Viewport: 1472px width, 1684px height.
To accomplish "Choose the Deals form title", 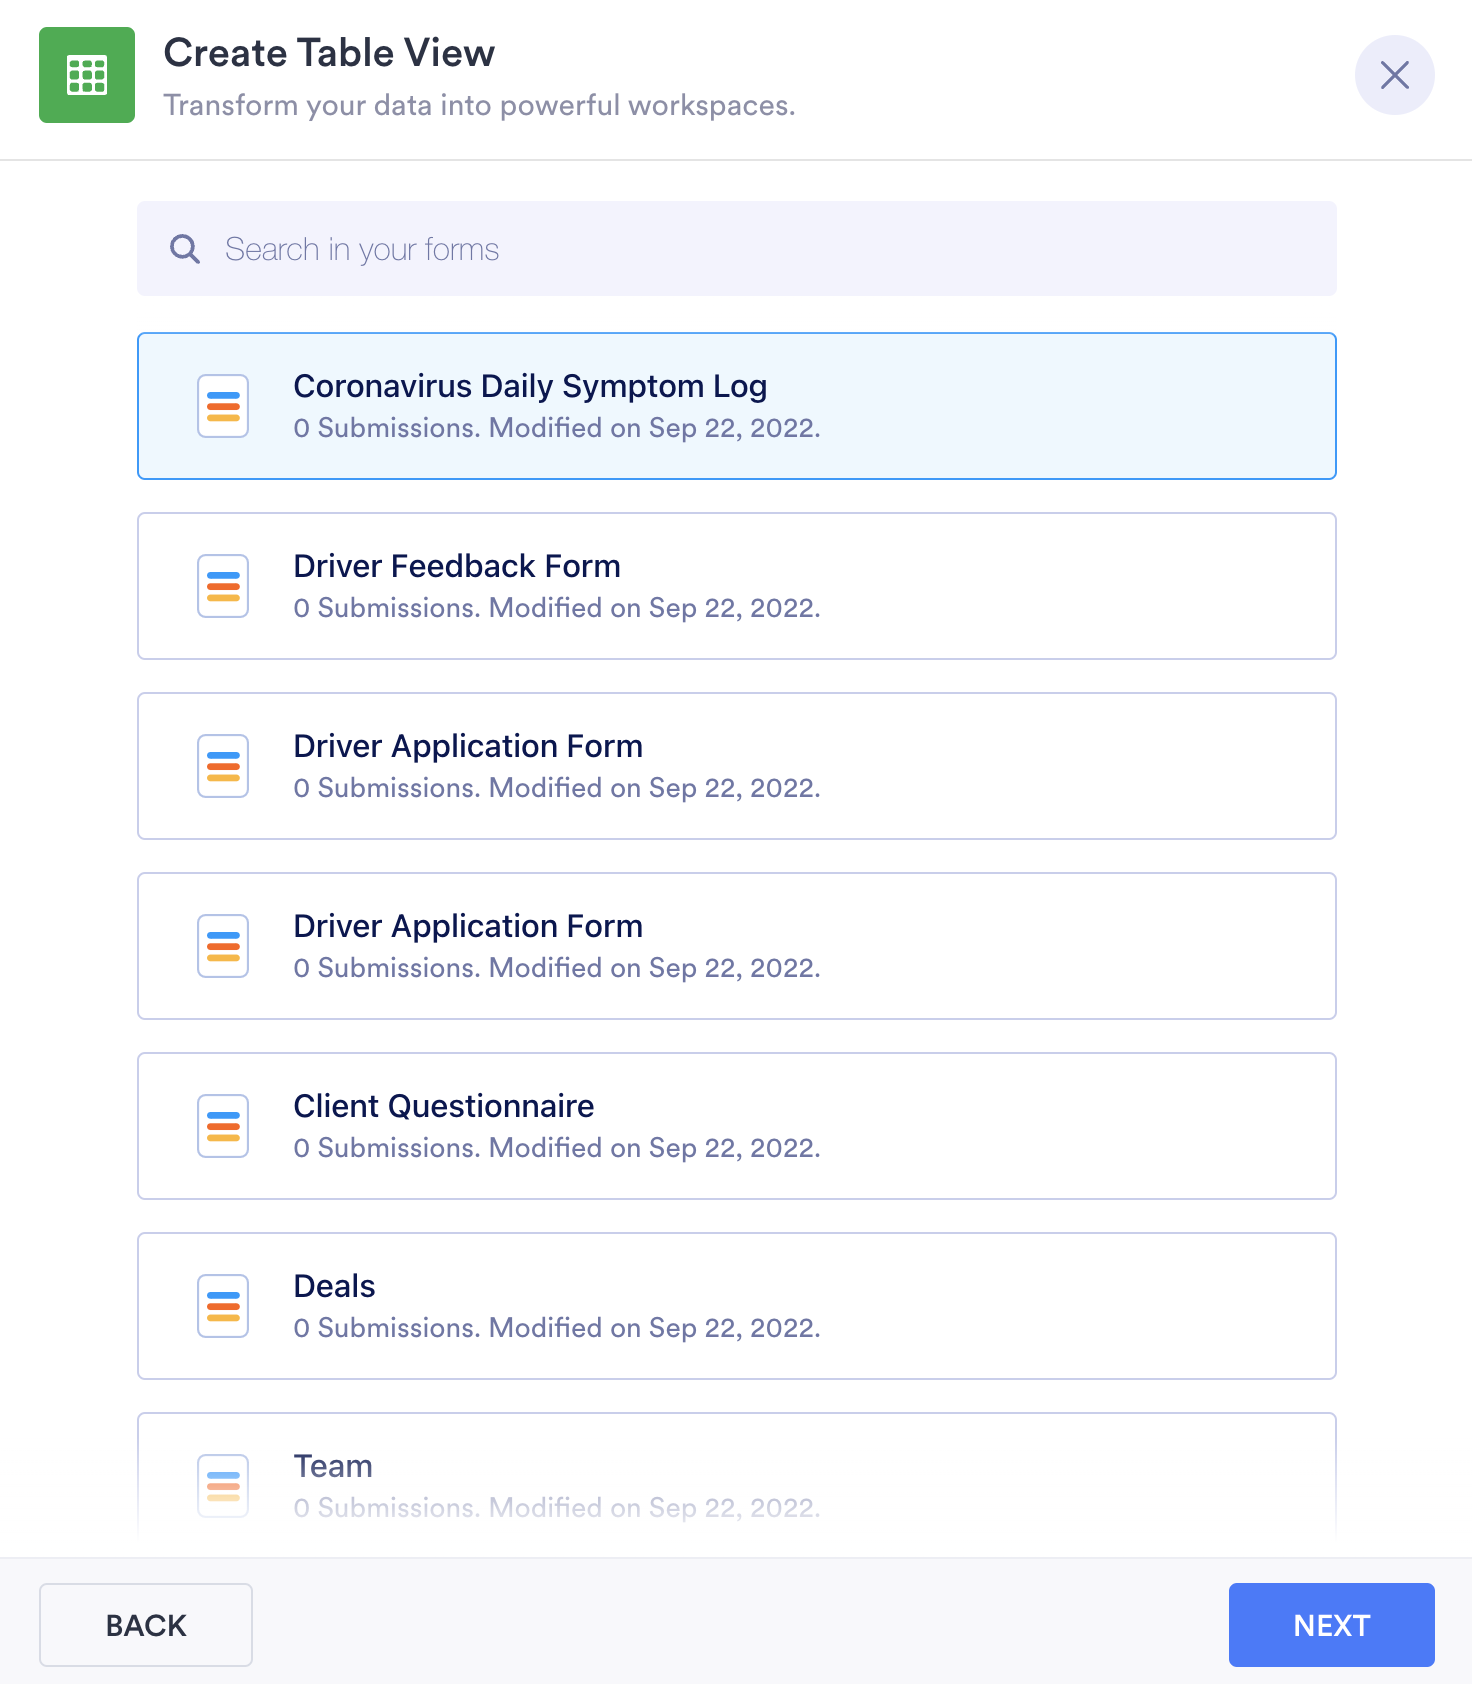I will [x=334, y=1286].
